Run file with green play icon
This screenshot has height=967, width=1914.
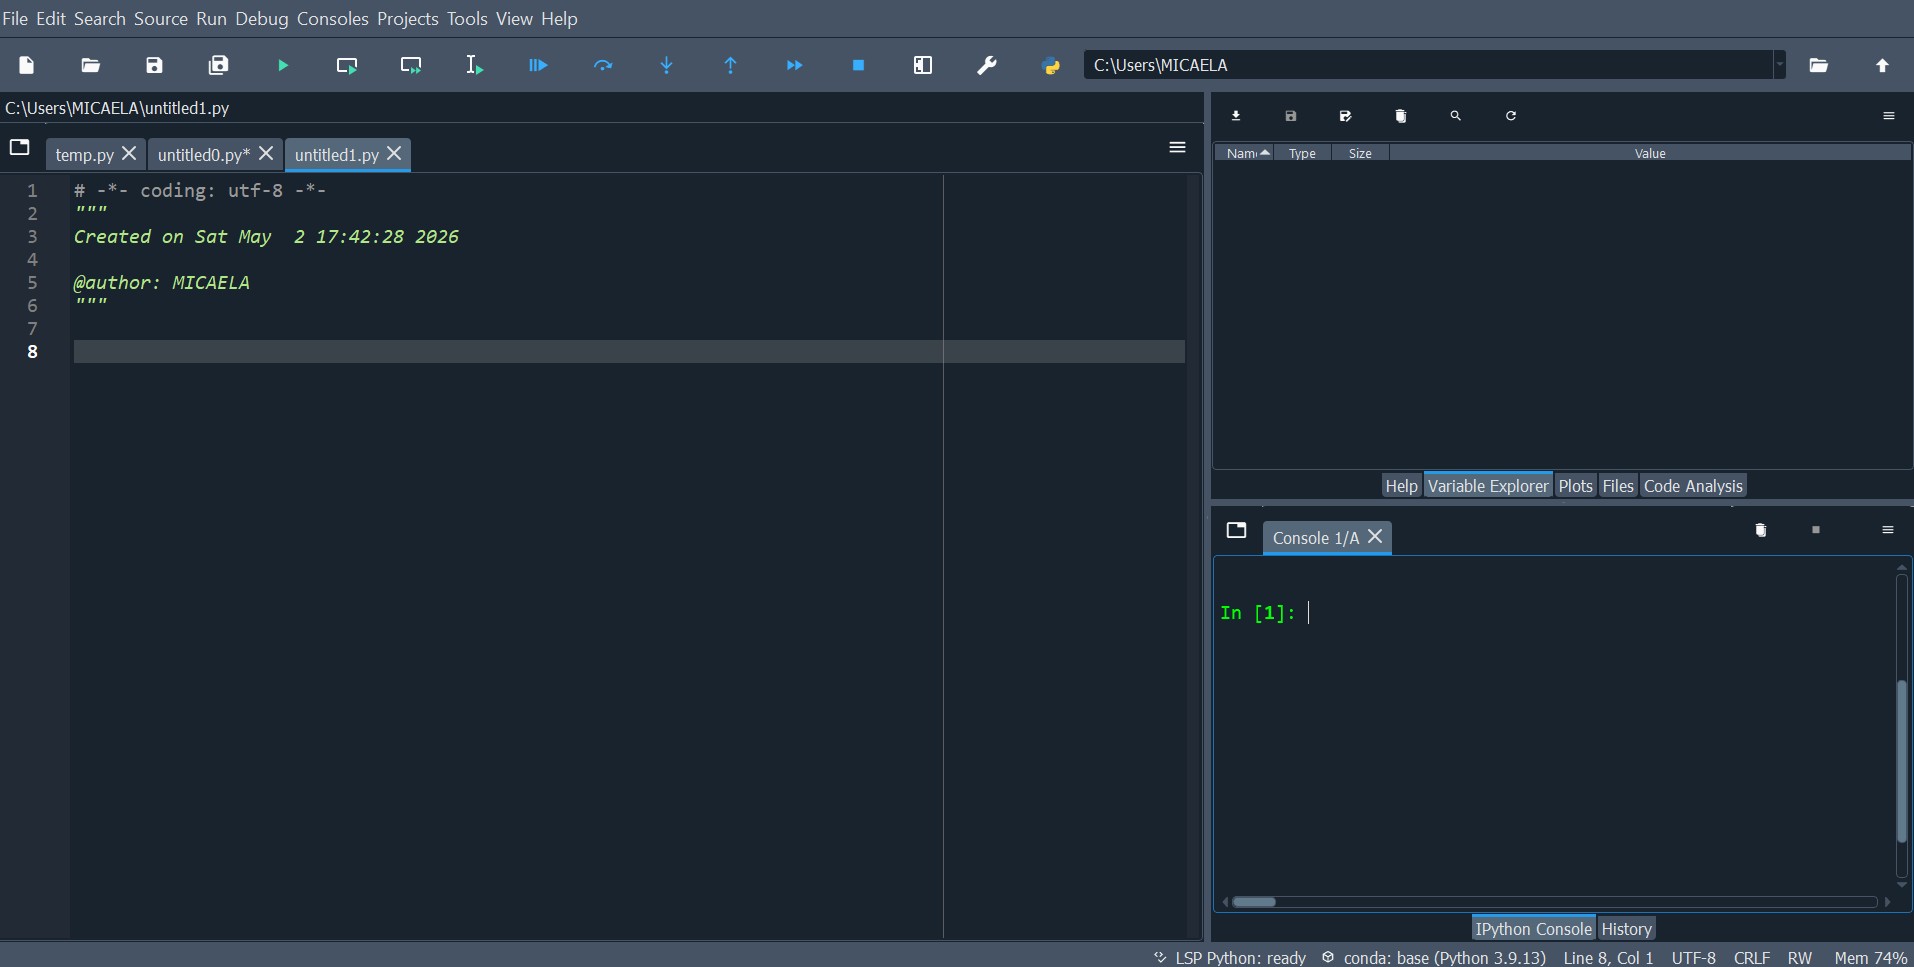[x=283, y=65]
